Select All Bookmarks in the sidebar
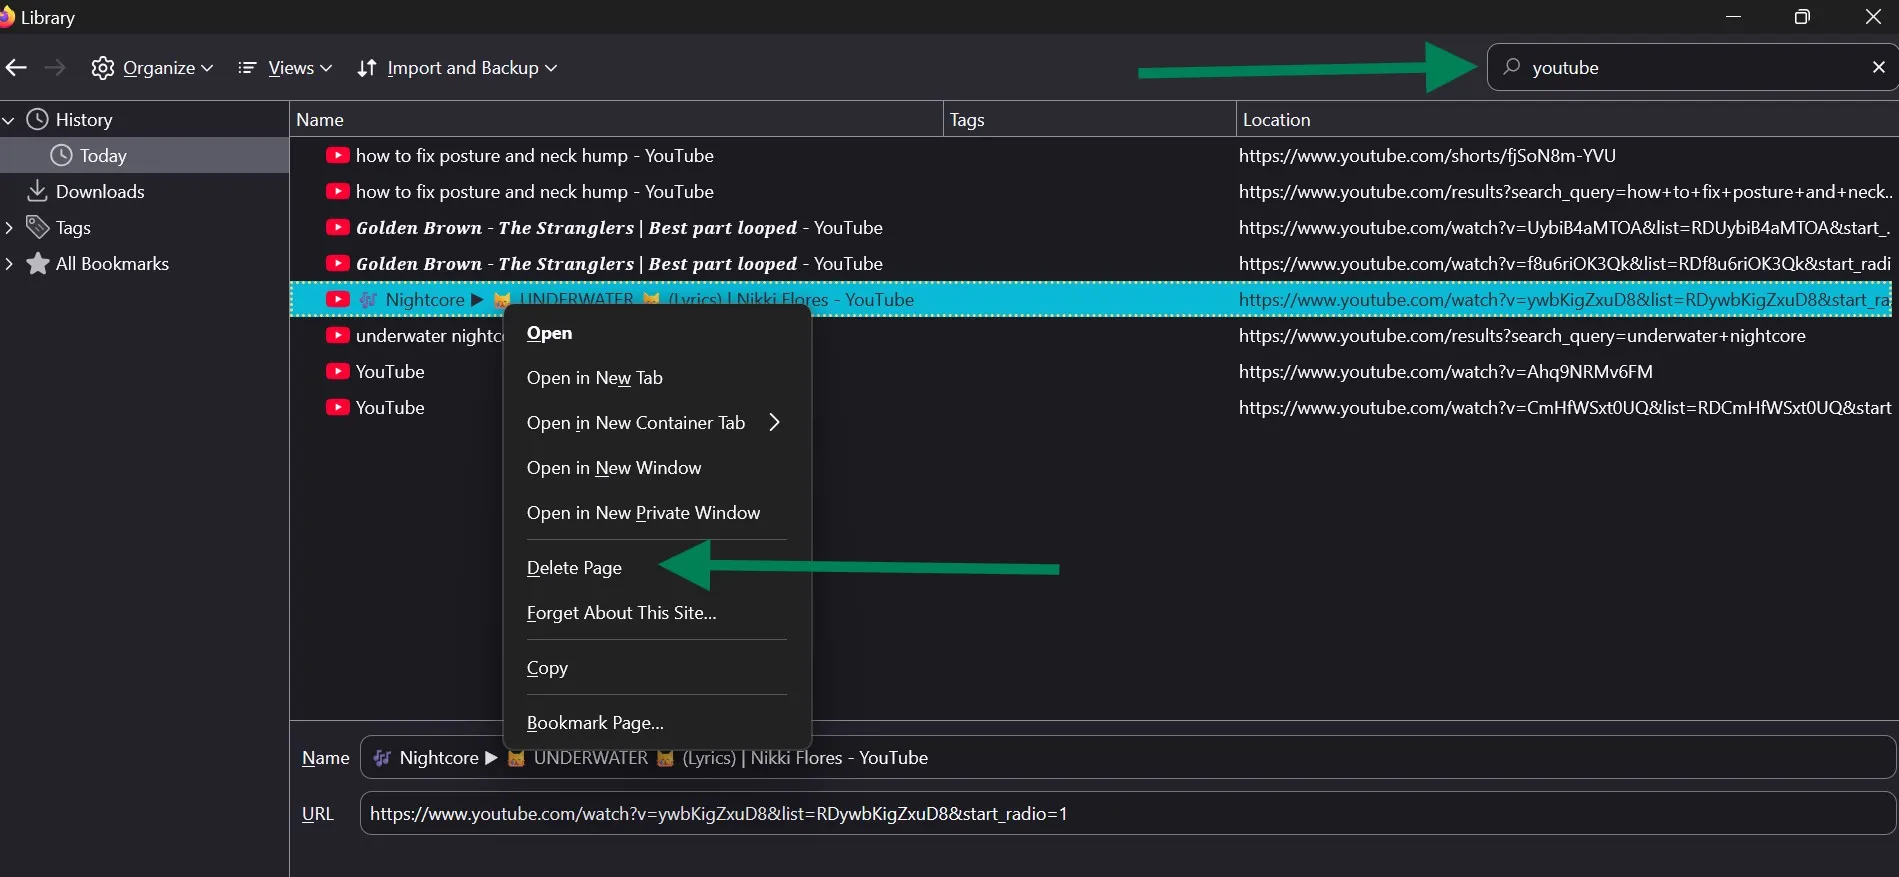This screenshot has height=877, width=1899. click(x=112, y=263)
